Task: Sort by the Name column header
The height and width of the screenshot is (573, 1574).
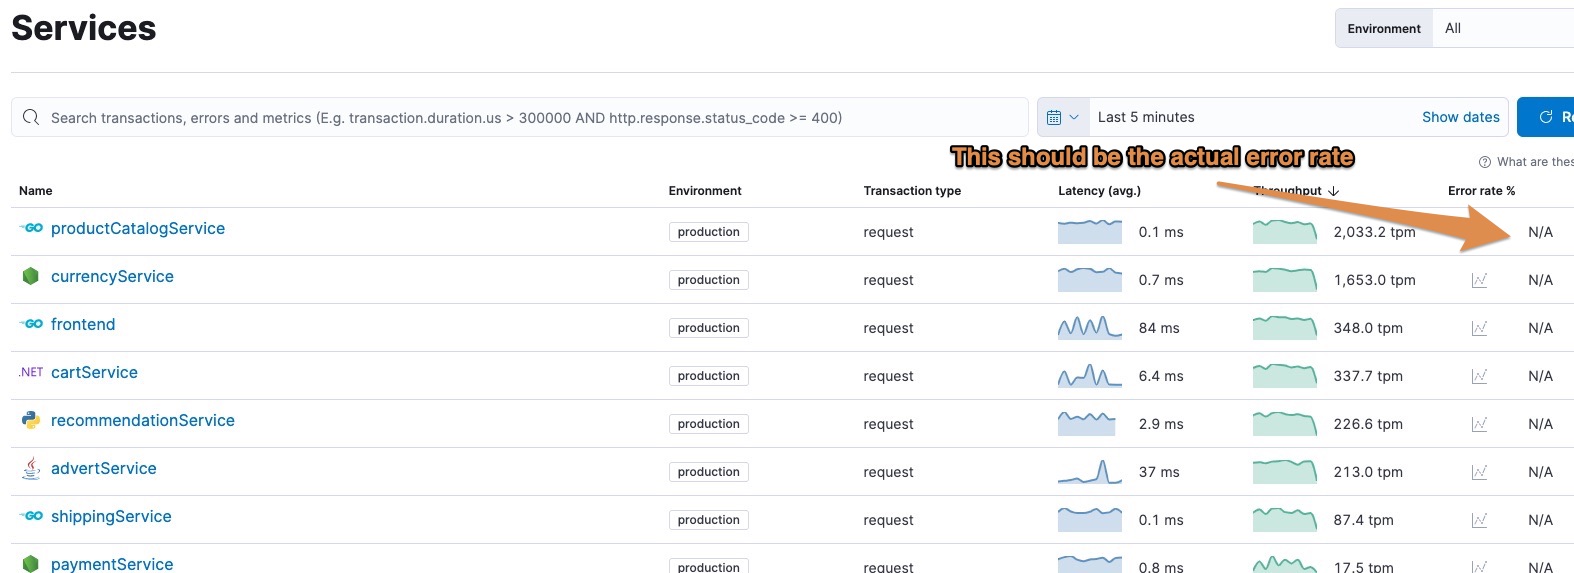Action: tap(36, 191)
